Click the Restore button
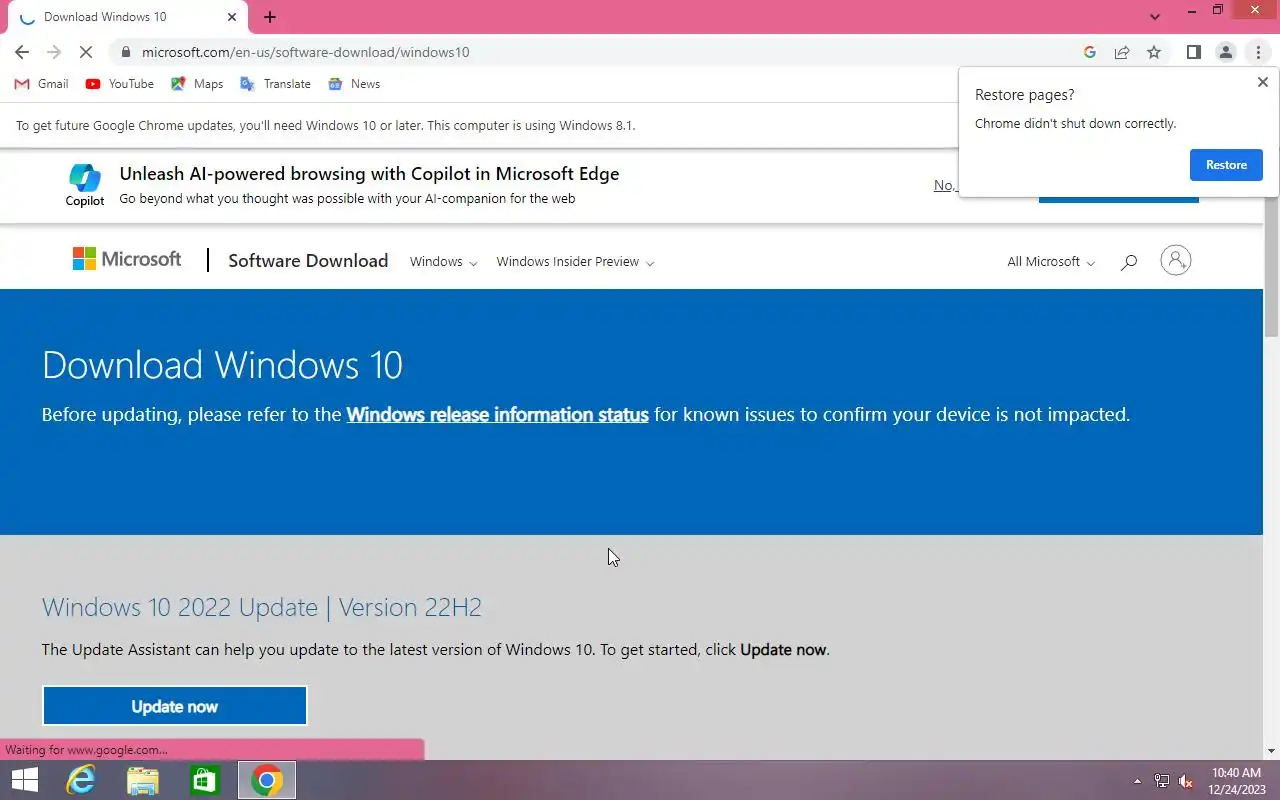The image size is (1280, 800). click(1226, 165)
